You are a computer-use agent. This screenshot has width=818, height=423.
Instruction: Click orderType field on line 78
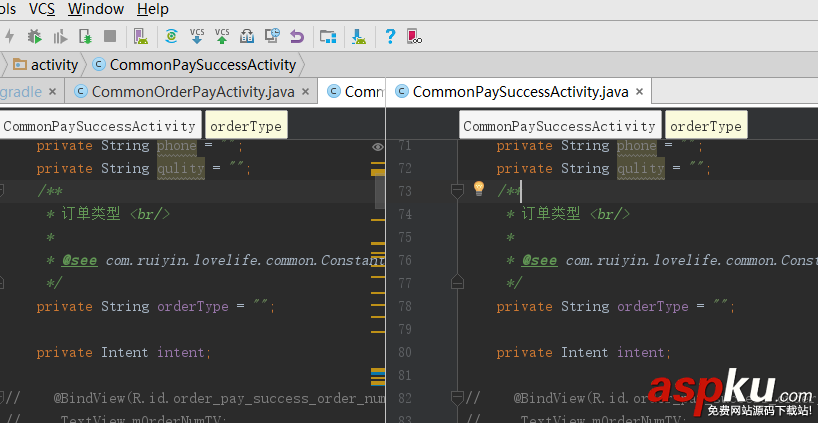point(653,306)
